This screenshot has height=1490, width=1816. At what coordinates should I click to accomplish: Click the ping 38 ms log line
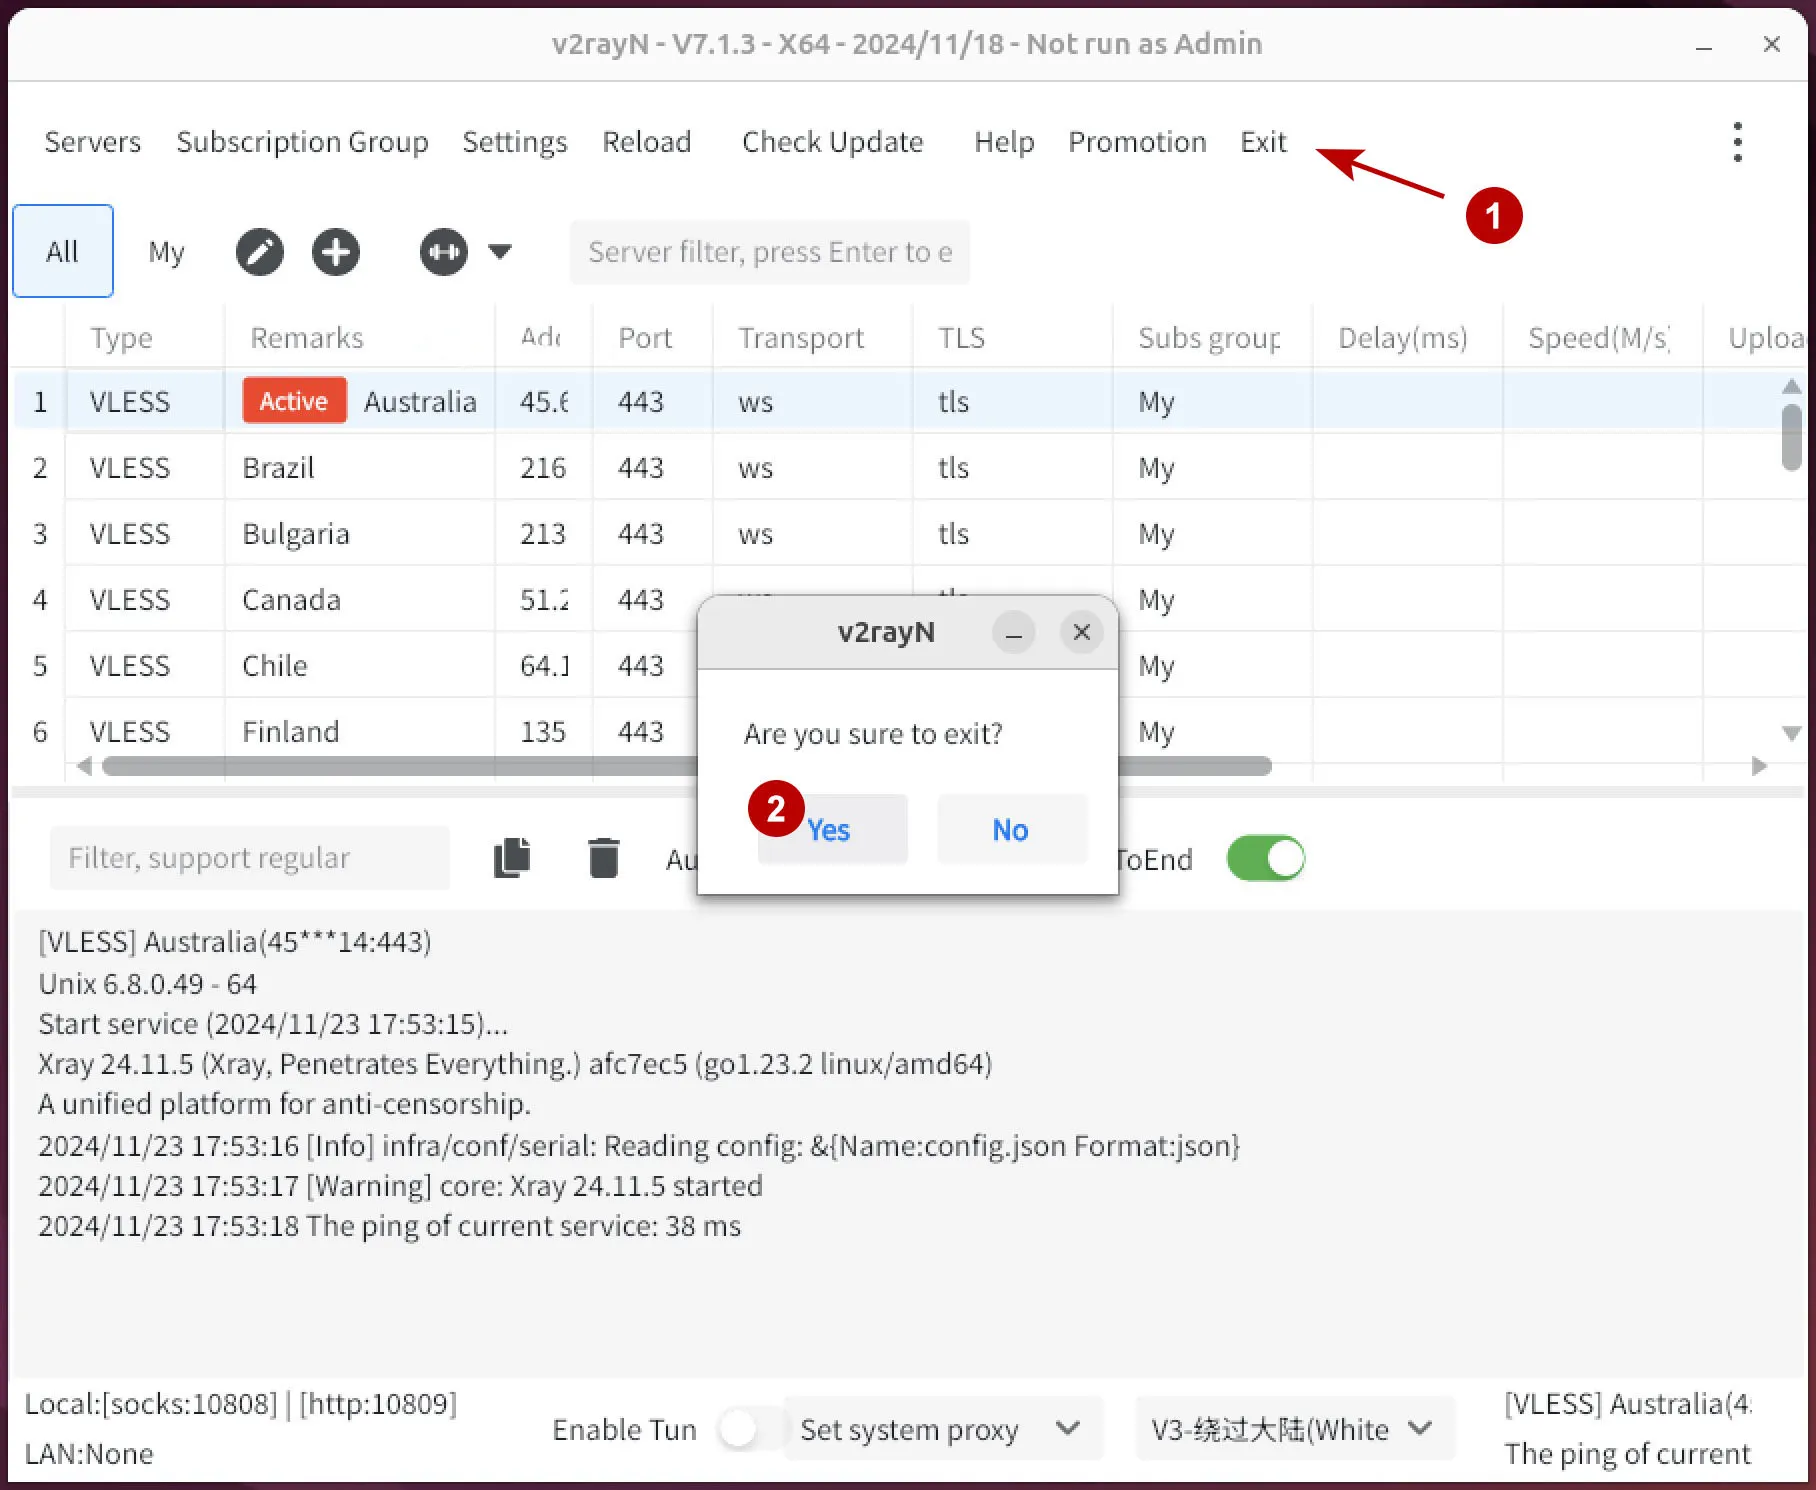(390, 1226)
